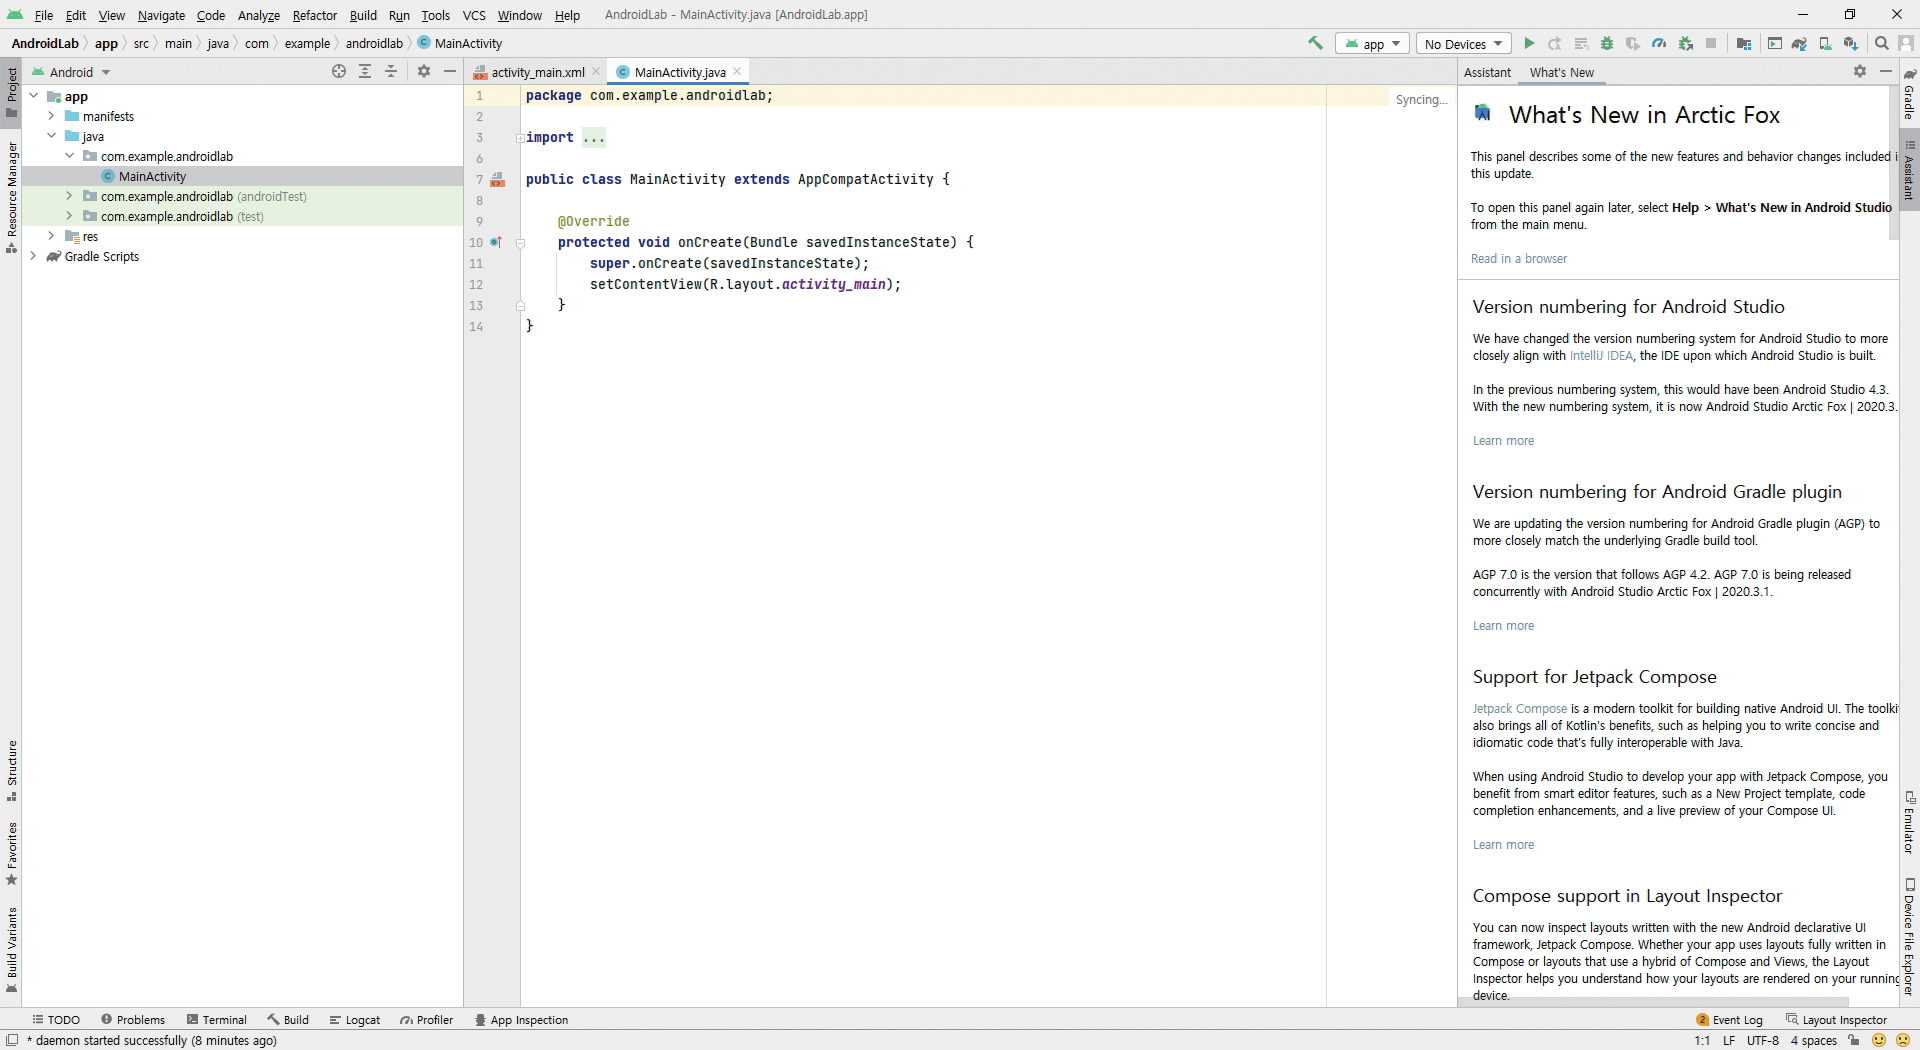Toggle tool window bars icon in bottom-left corner
This screenshot has height=1050, width=1920.
[x=12, y=1040]
